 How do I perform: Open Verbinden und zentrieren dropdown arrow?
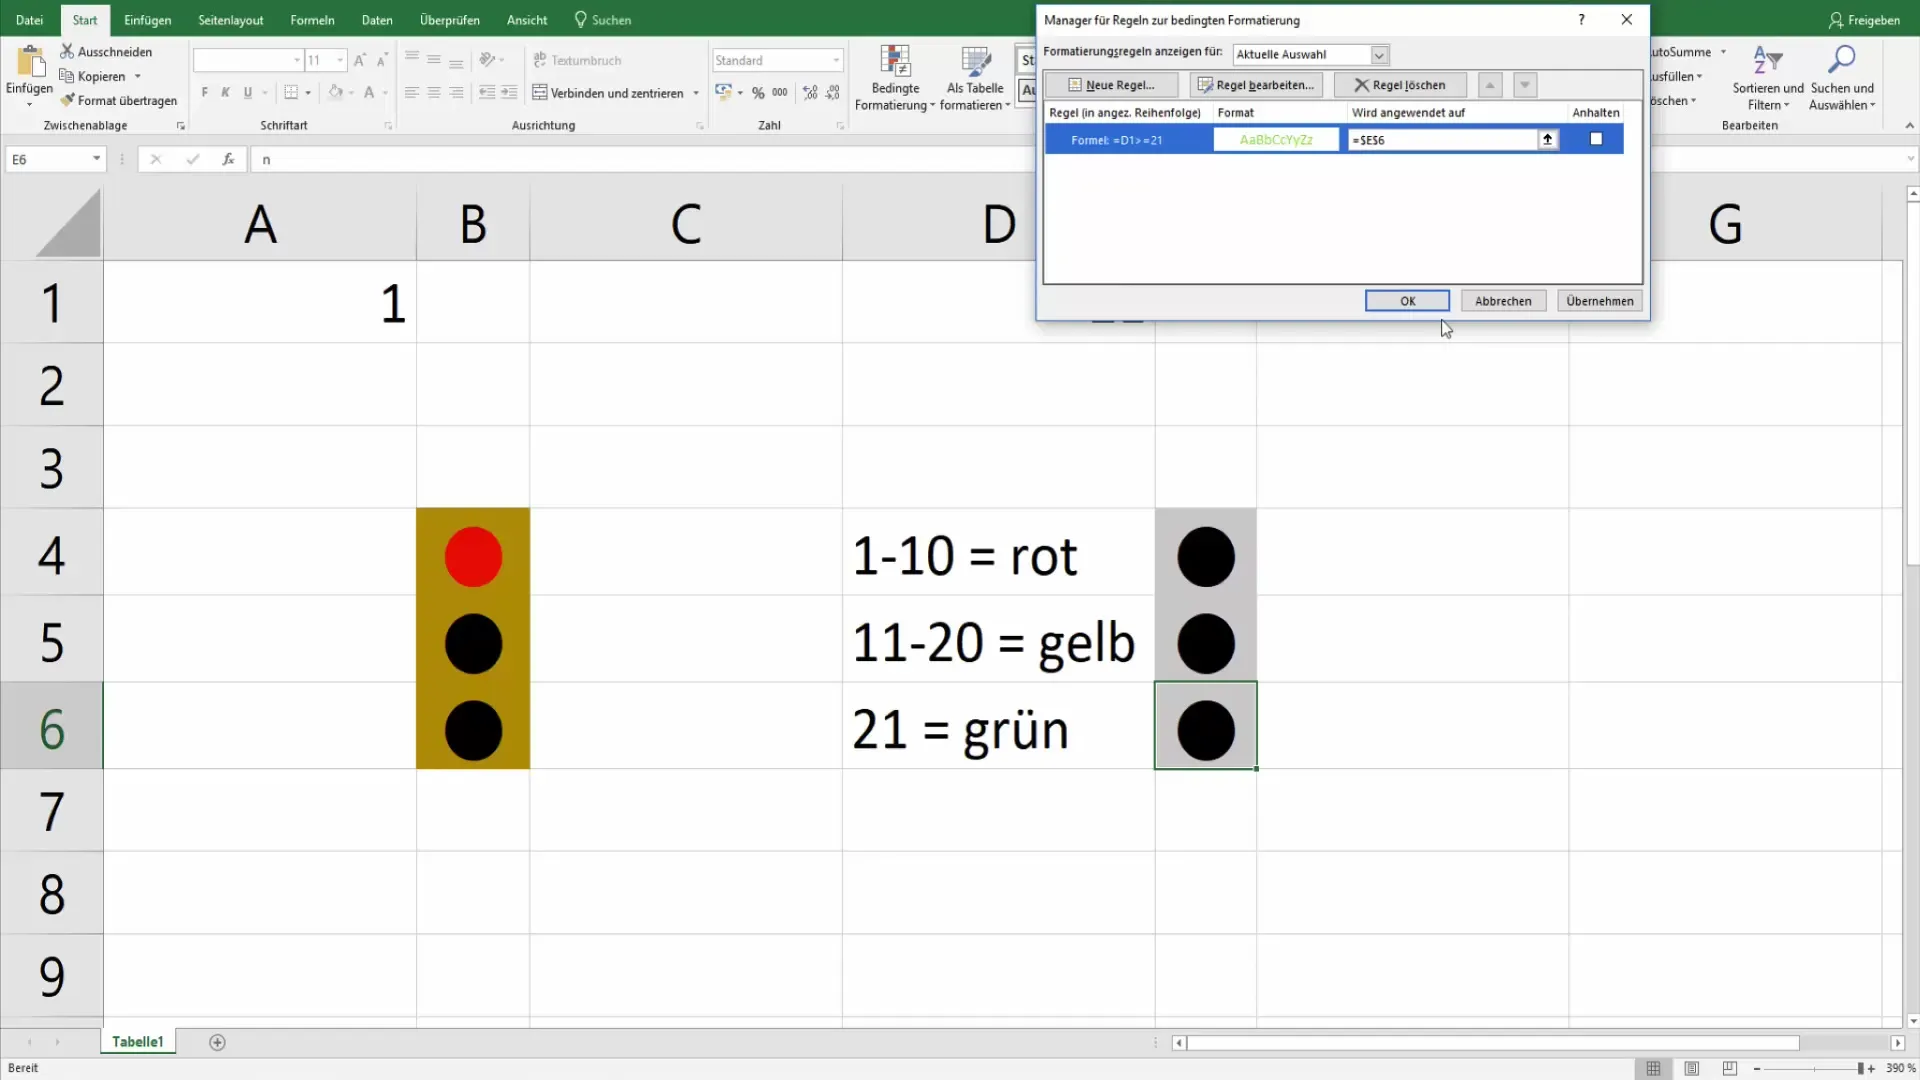(696, 93)
